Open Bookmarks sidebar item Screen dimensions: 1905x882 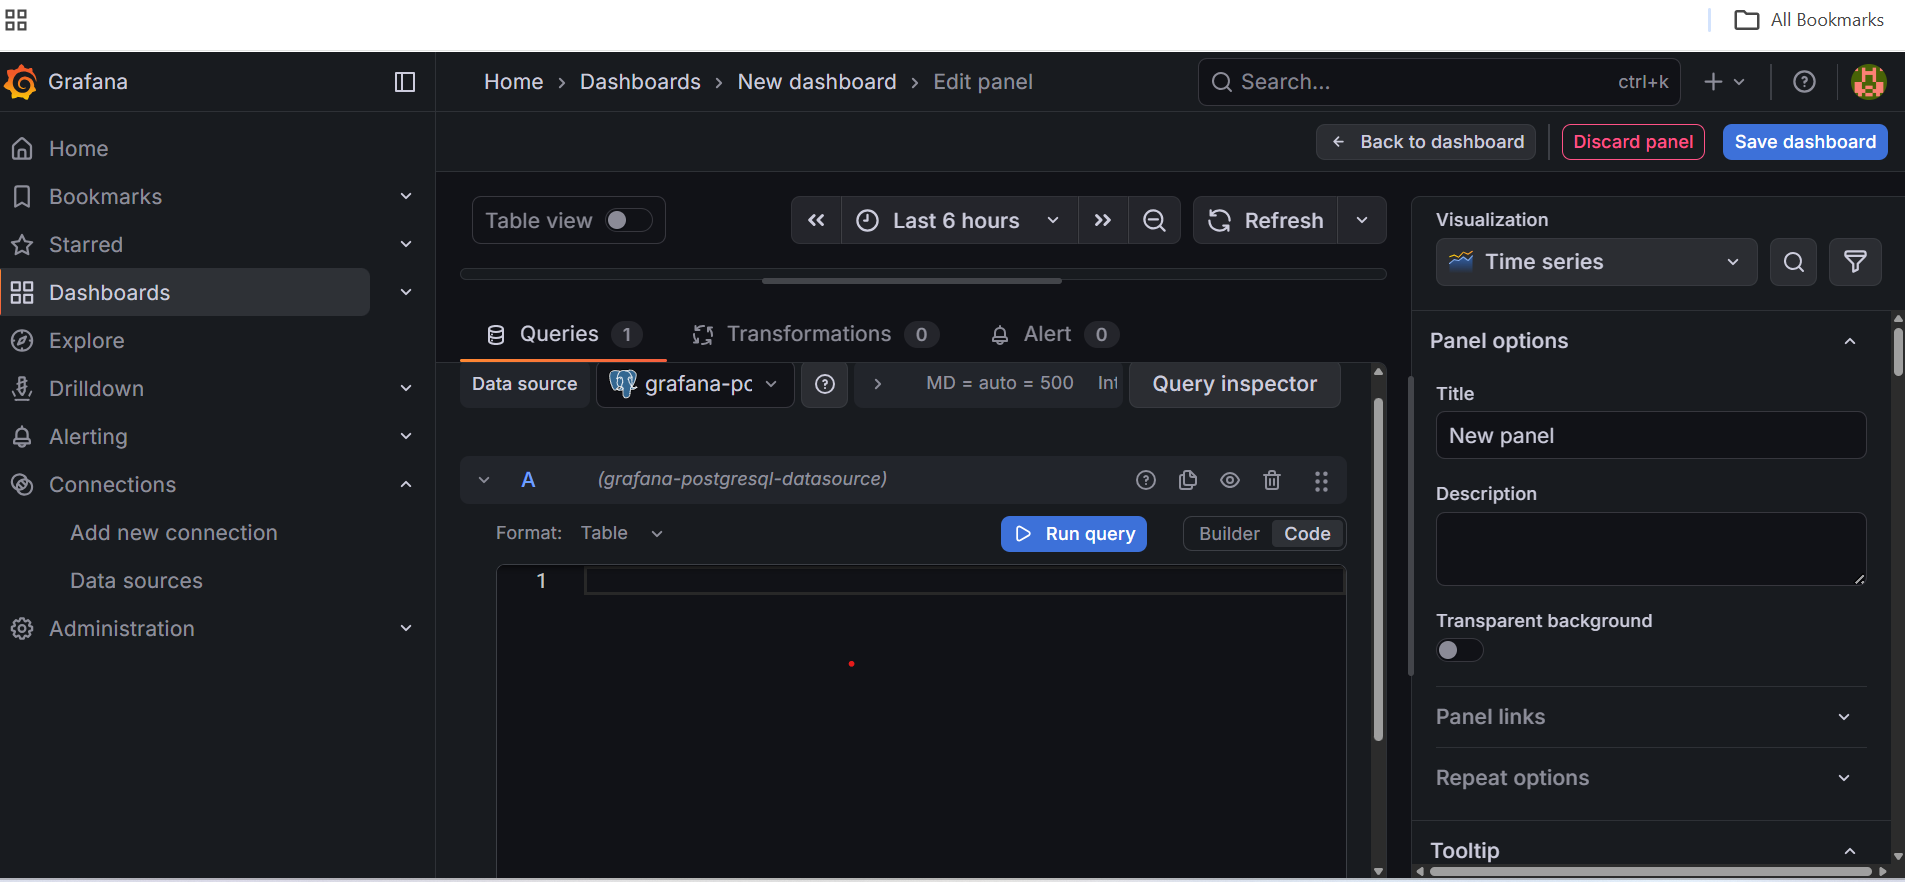pos(106,197)
